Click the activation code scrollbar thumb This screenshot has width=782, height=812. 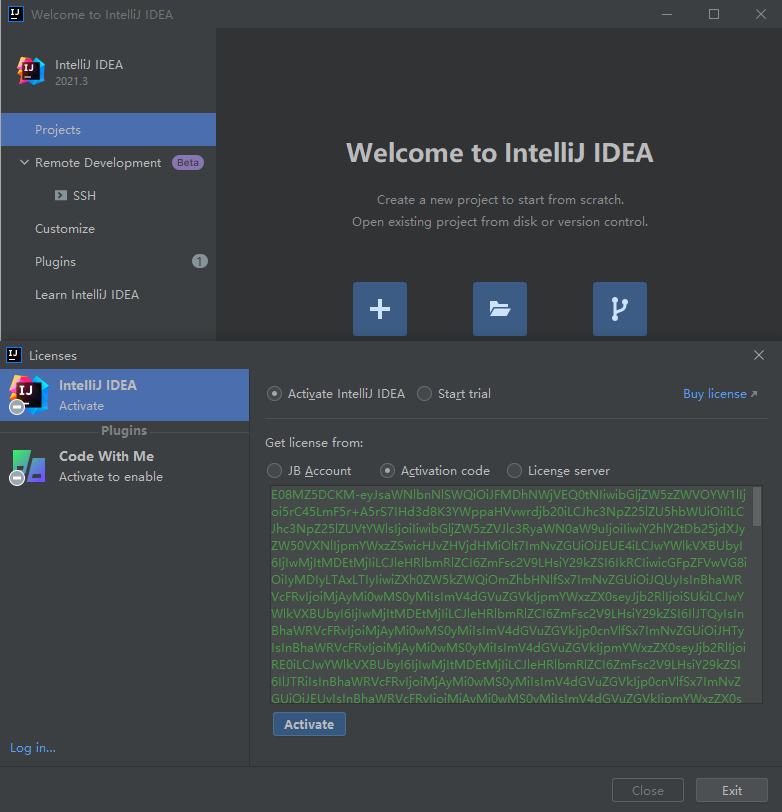(x=757, y=506)
